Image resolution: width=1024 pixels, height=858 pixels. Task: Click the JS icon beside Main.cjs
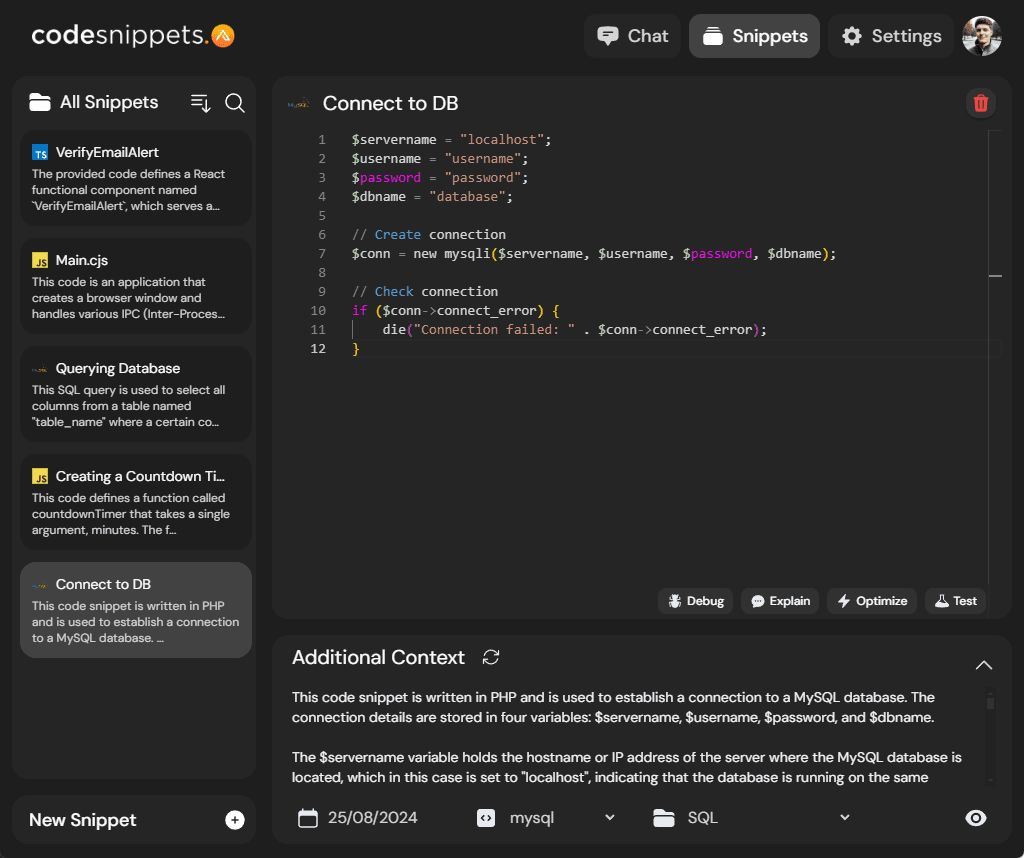[x=40, y=261]
